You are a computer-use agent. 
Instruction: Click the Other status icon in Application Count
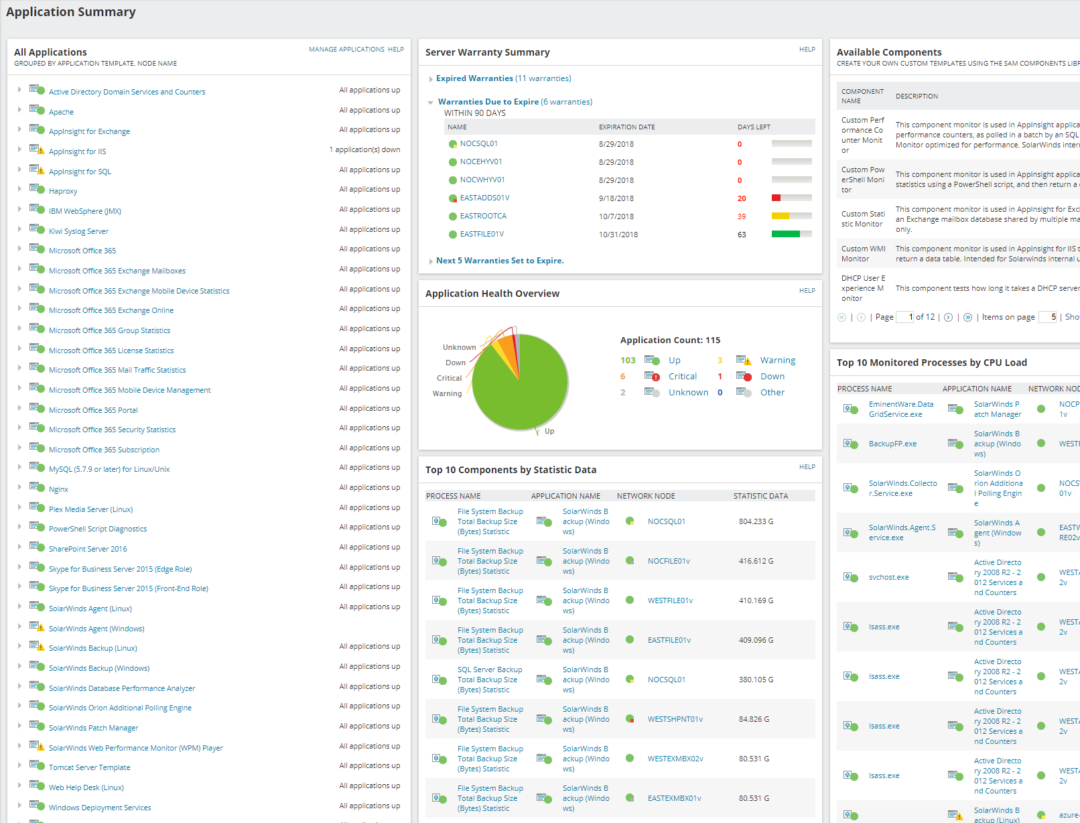tap(743, 392)
